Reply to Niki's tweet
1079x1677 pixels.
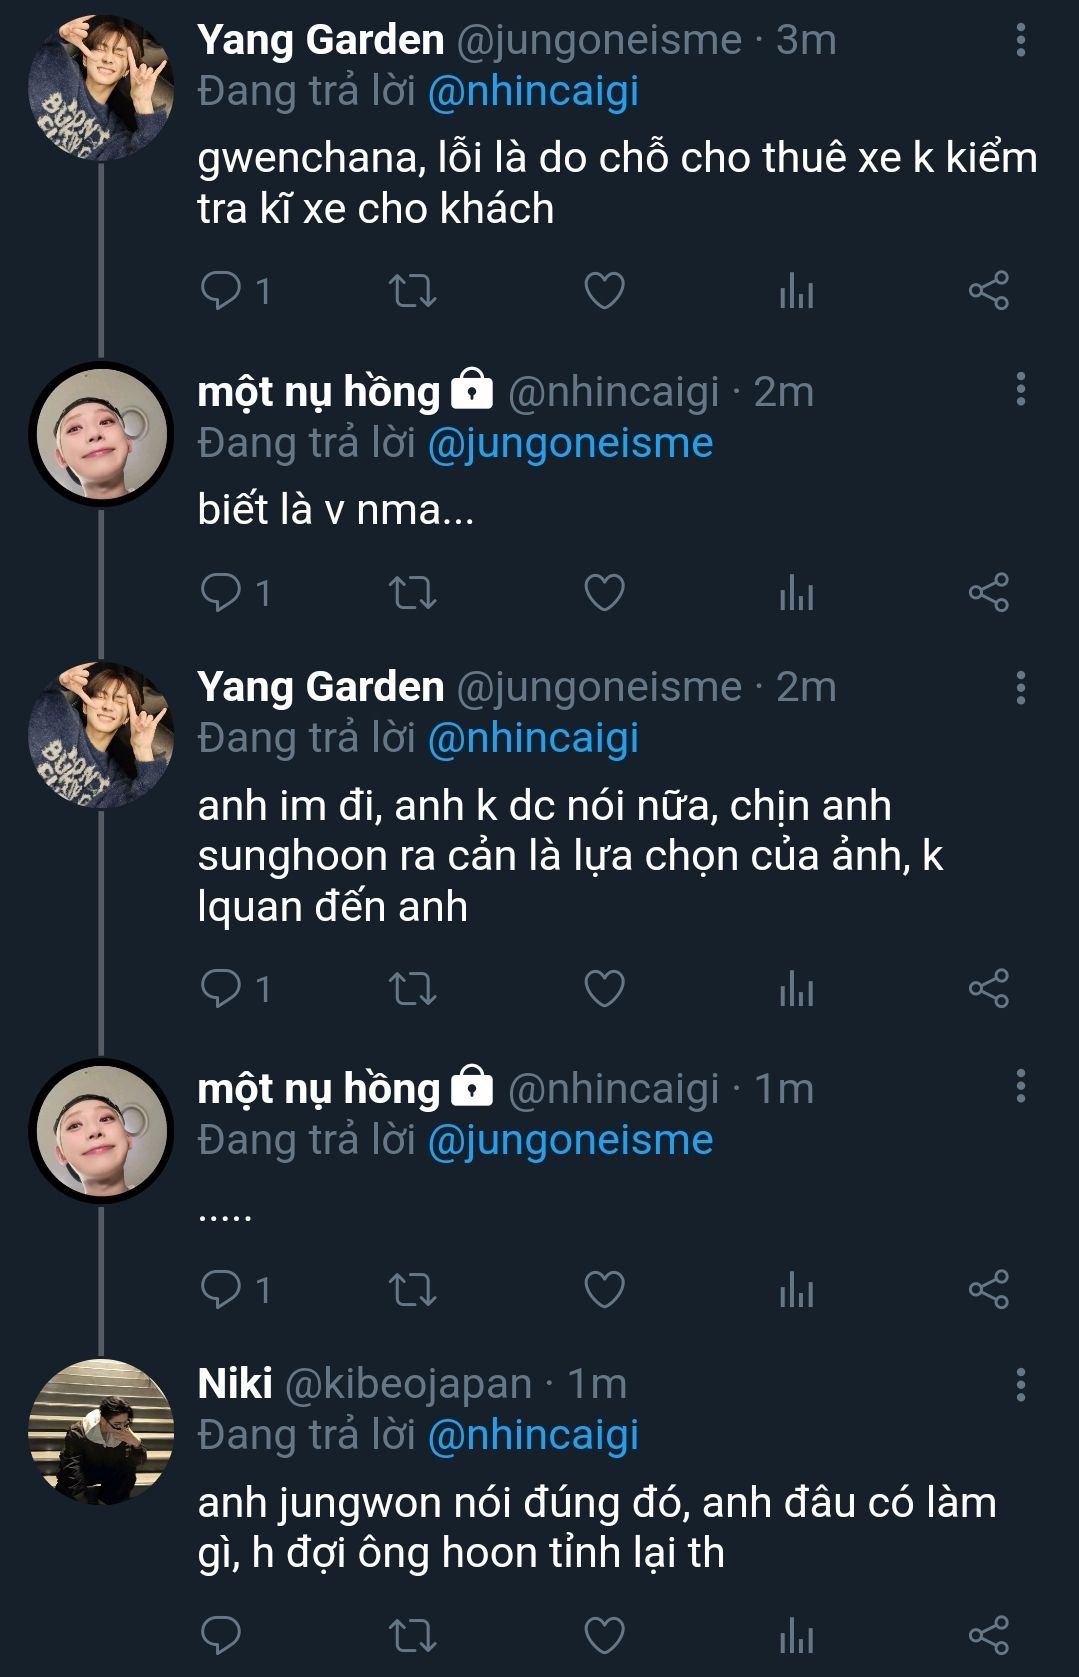tap(221, 1636)
